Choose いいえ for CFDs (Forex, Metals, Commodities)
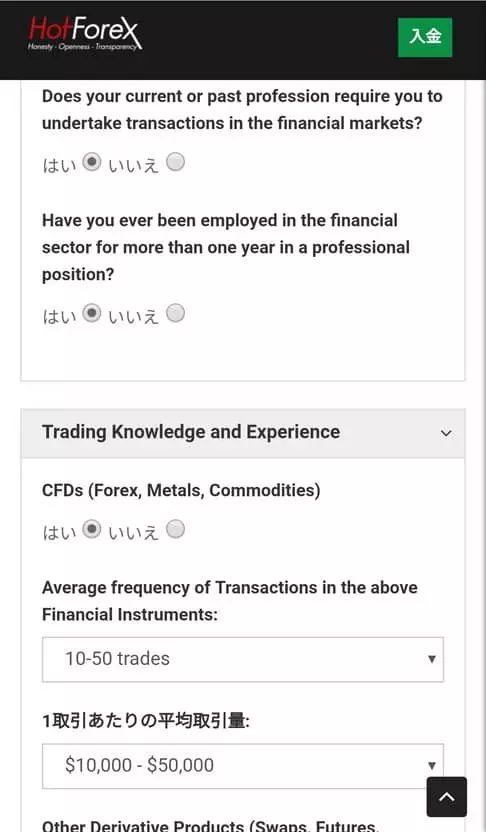 pos(176,529)
